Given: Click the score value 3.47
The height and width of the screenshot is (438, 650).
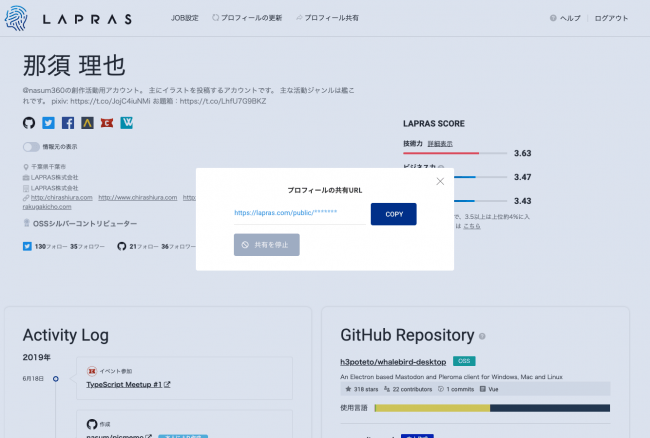Looking at the screenshot, I should (522, 177).
